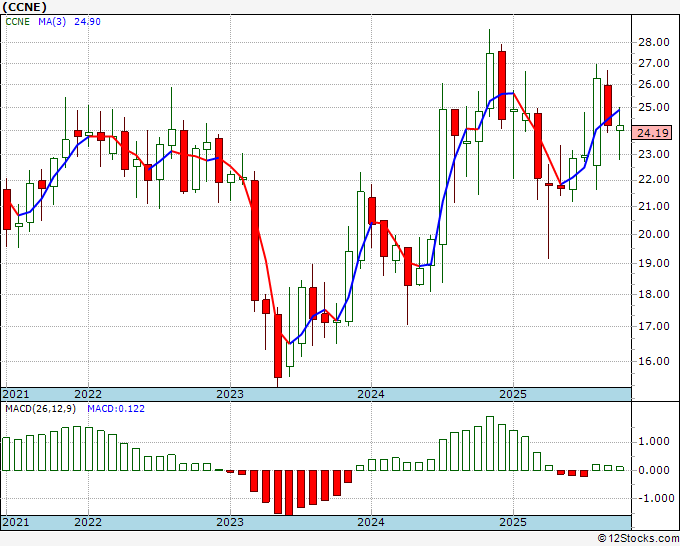Click the 16.00 price axis label
This screenshot has width=680, height=546.
654,361
